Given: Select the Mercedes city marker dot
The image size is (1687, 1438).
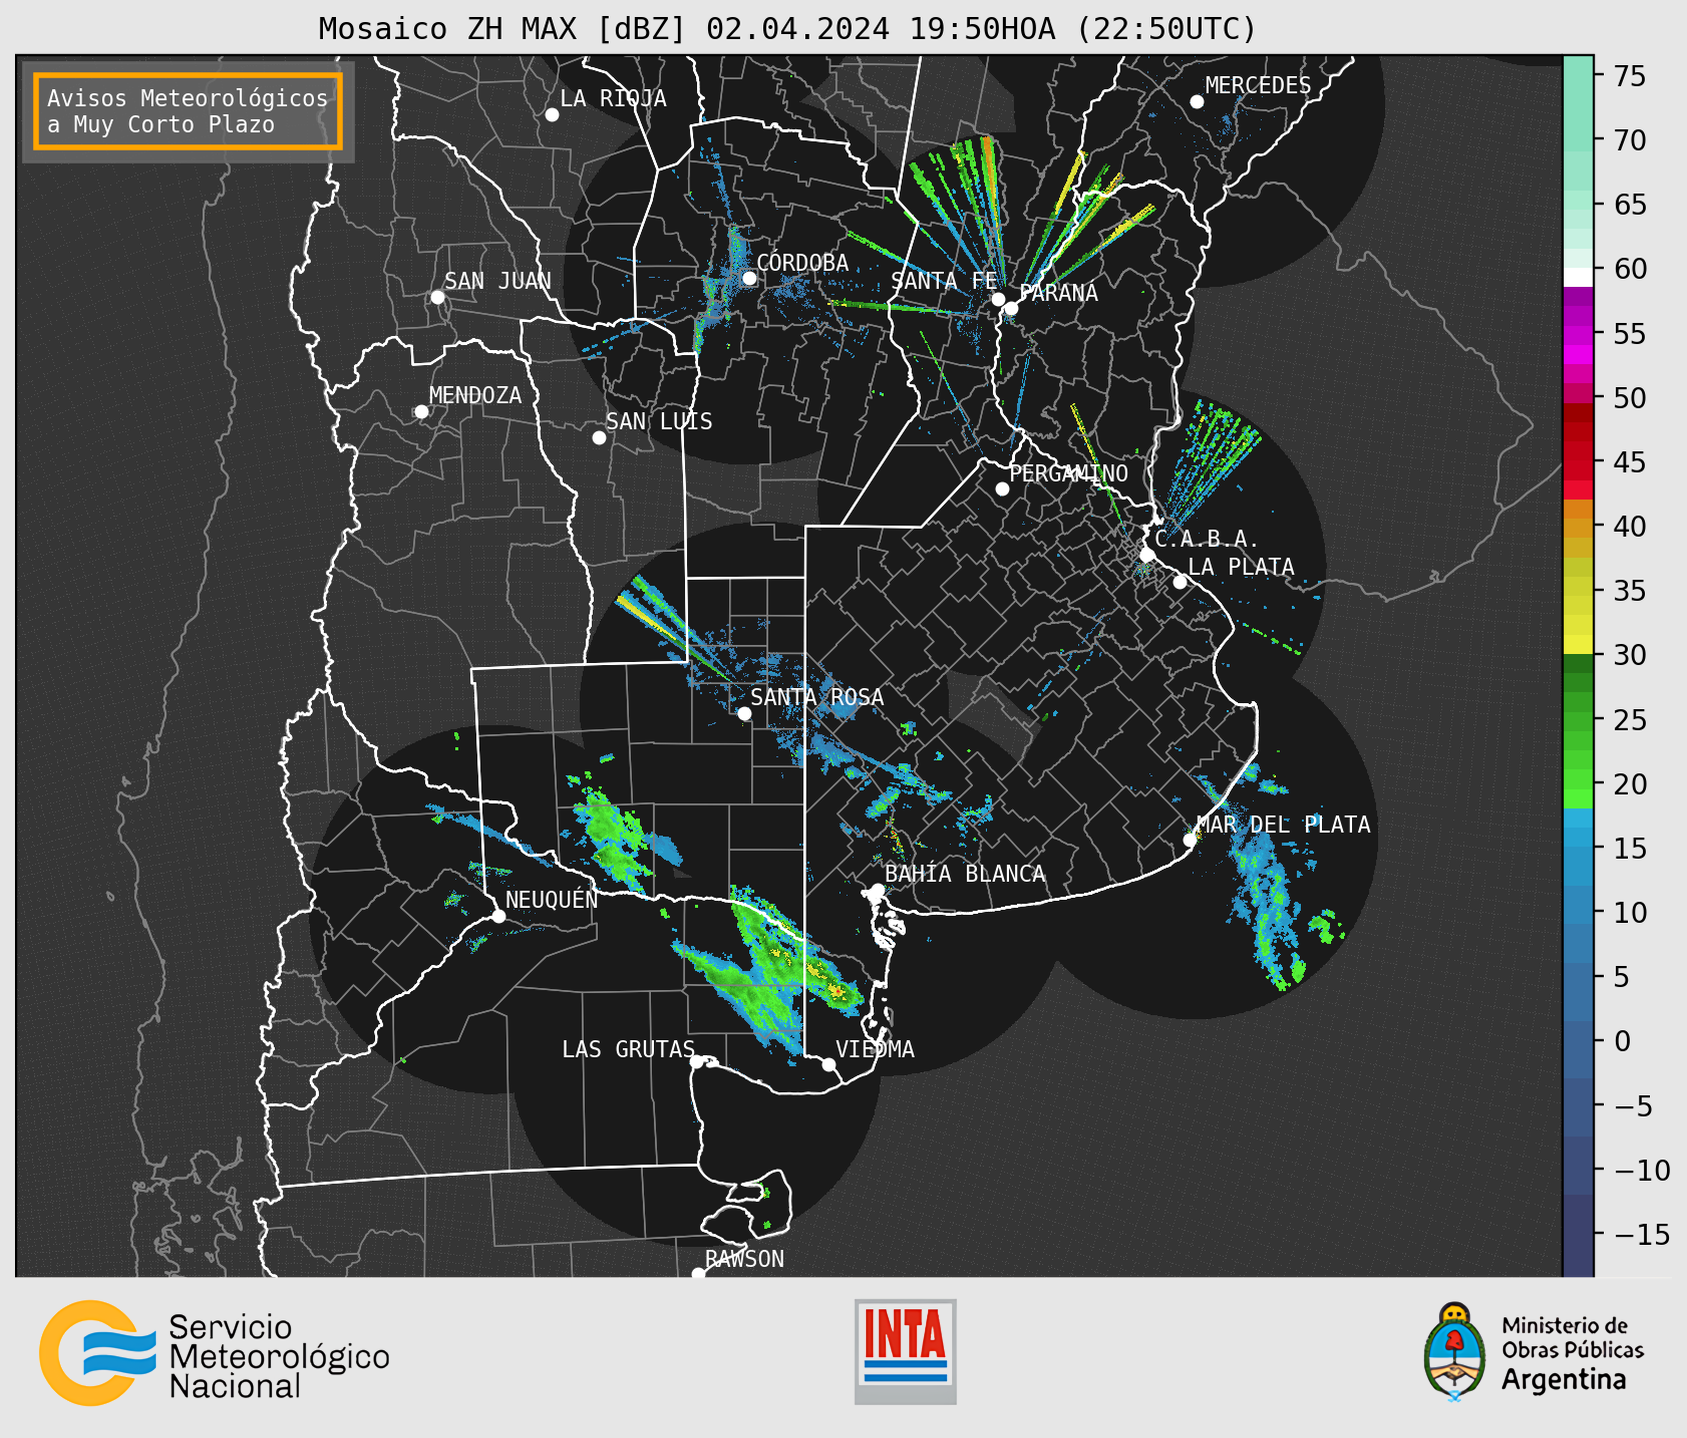Looking at the screenshot, I should pos(1197,102).
